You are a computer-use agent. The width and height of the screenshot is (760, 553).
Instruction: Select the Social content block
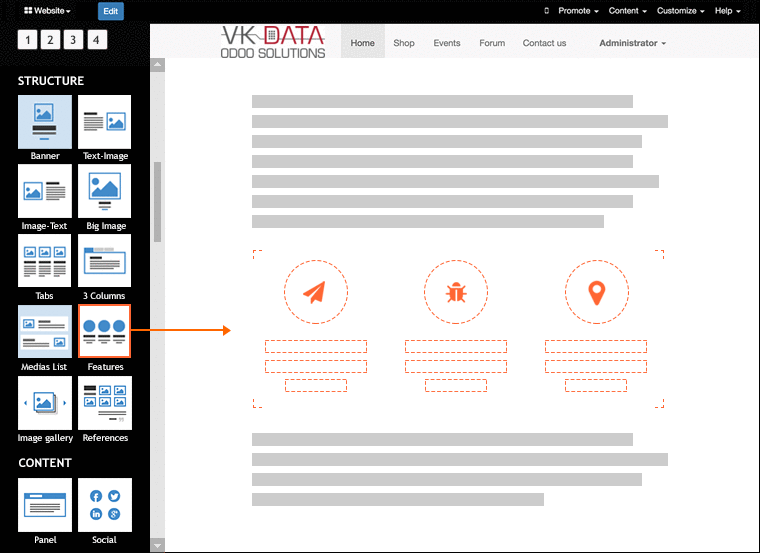tap(104, 505)
